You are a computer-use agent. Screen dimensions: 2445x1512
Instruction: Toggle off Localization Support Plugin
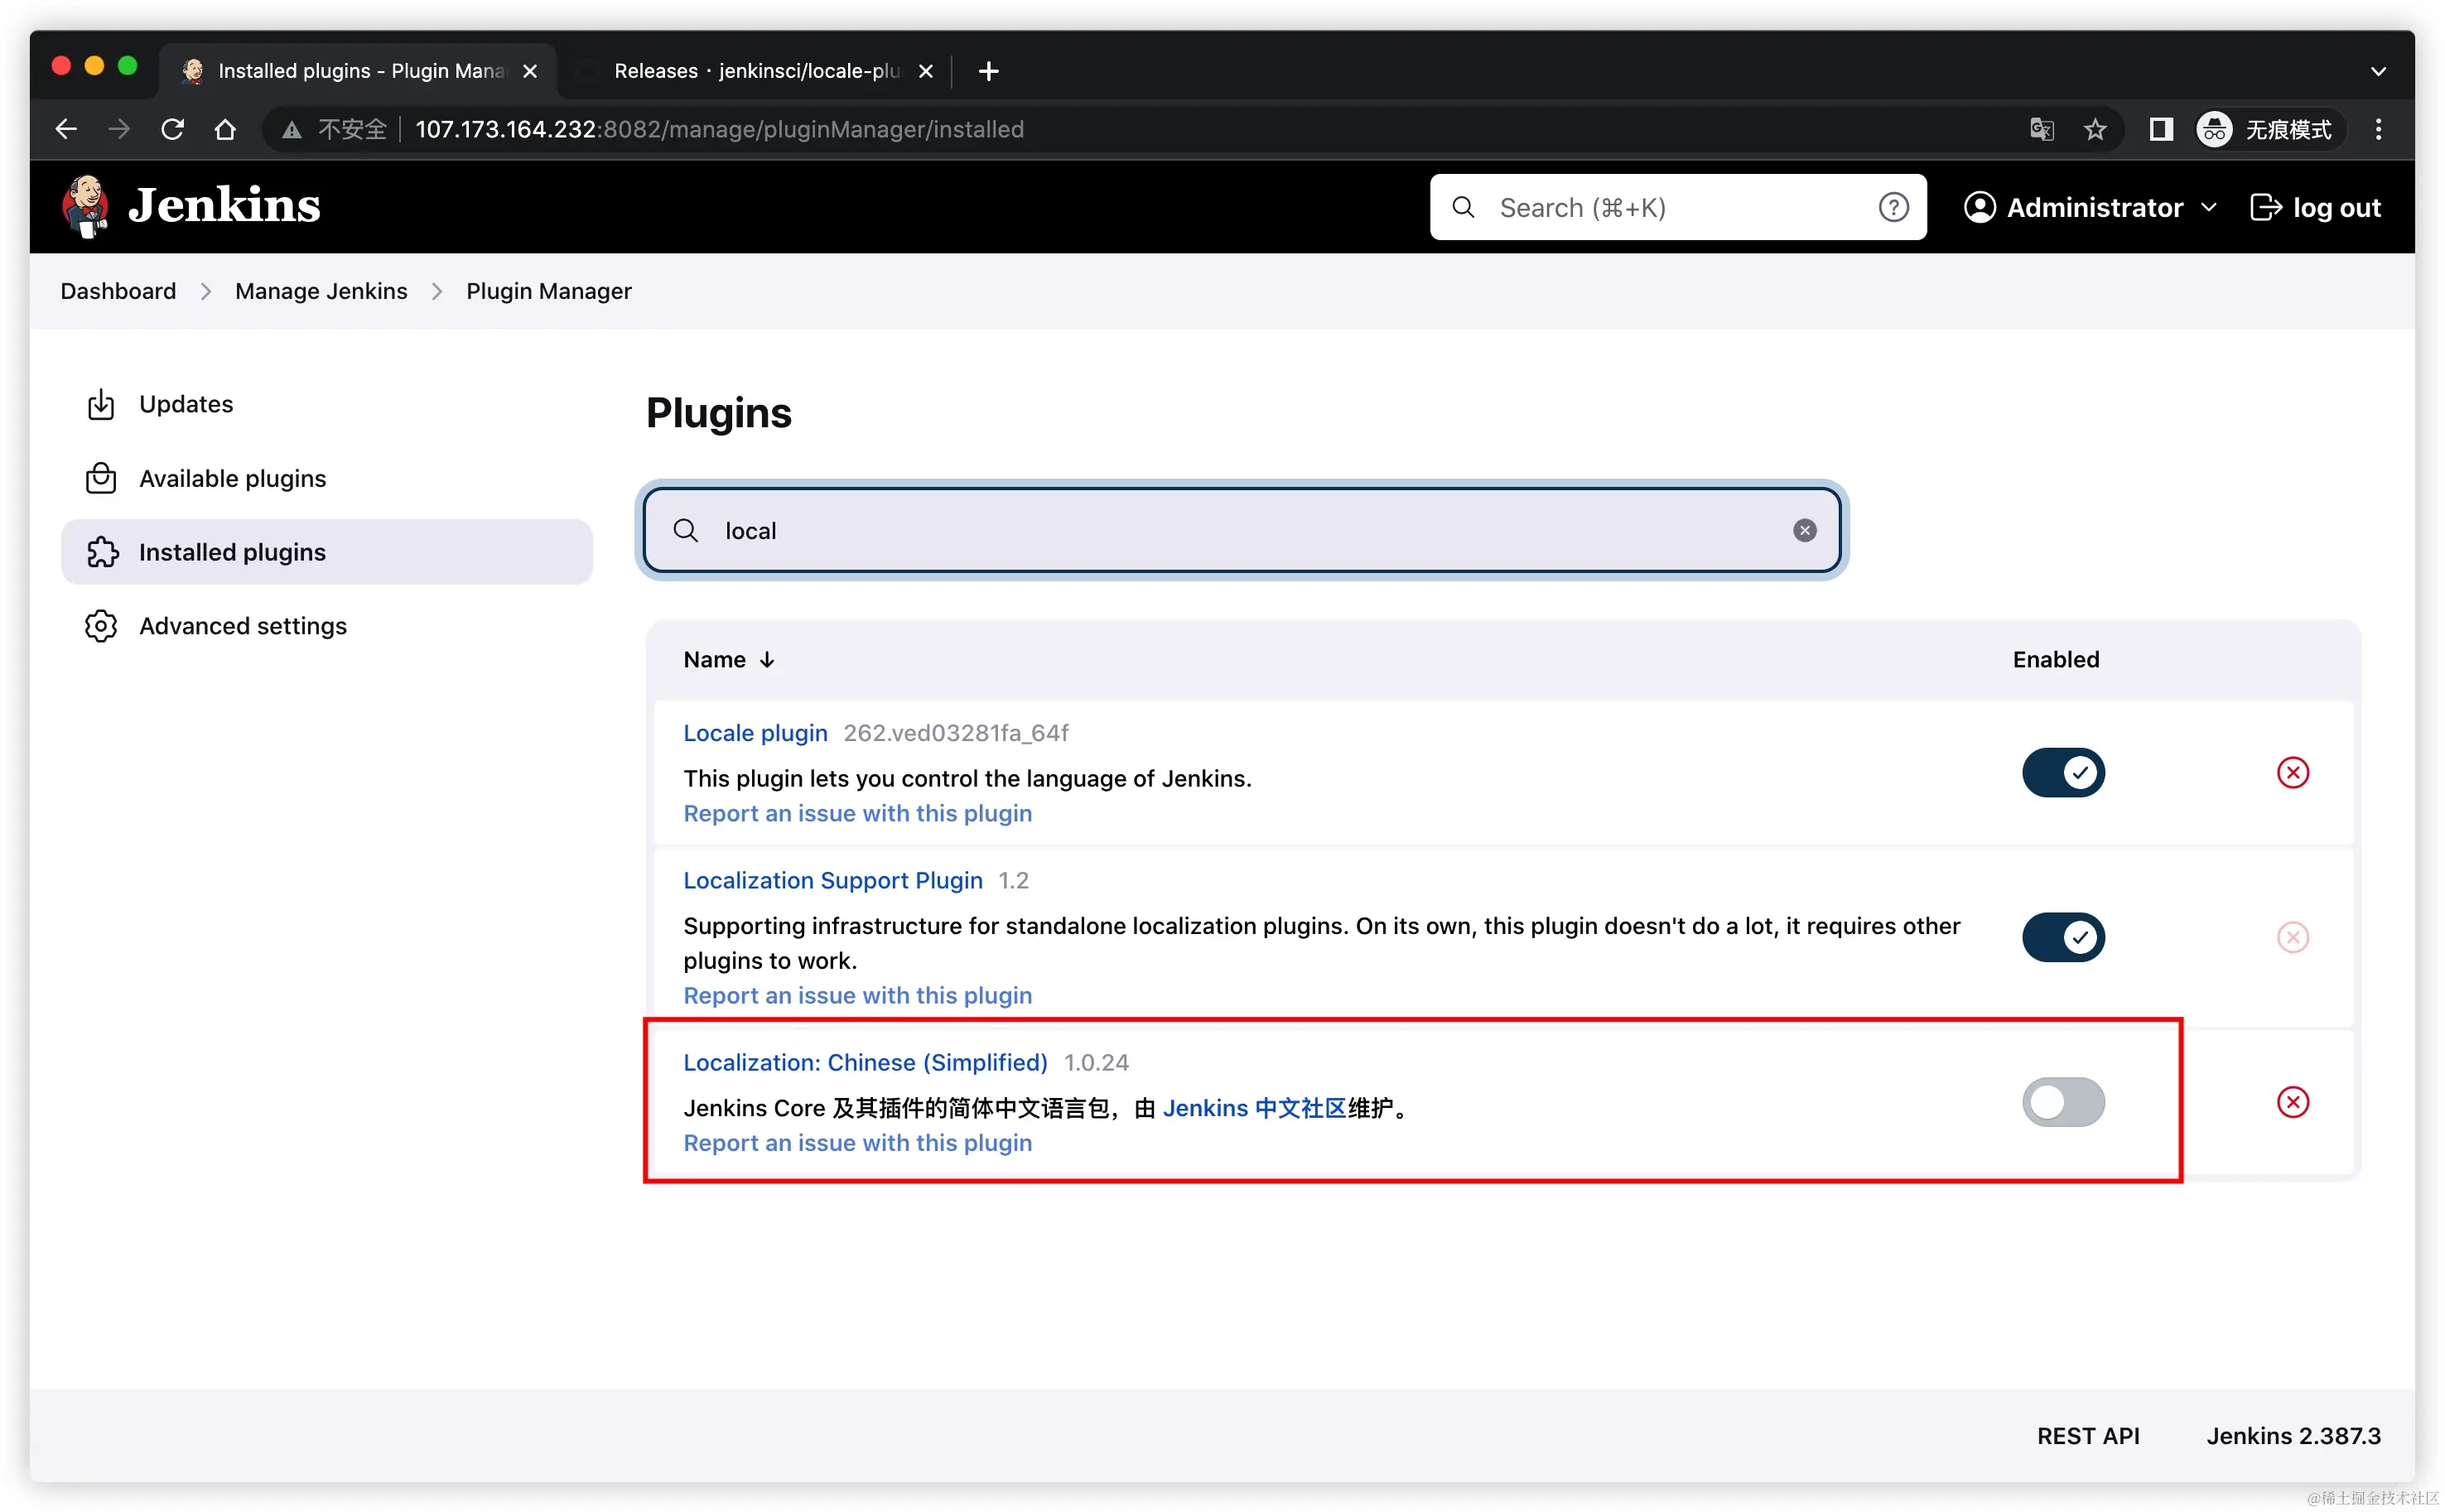pyautogui.click(x=2063, y=937)
